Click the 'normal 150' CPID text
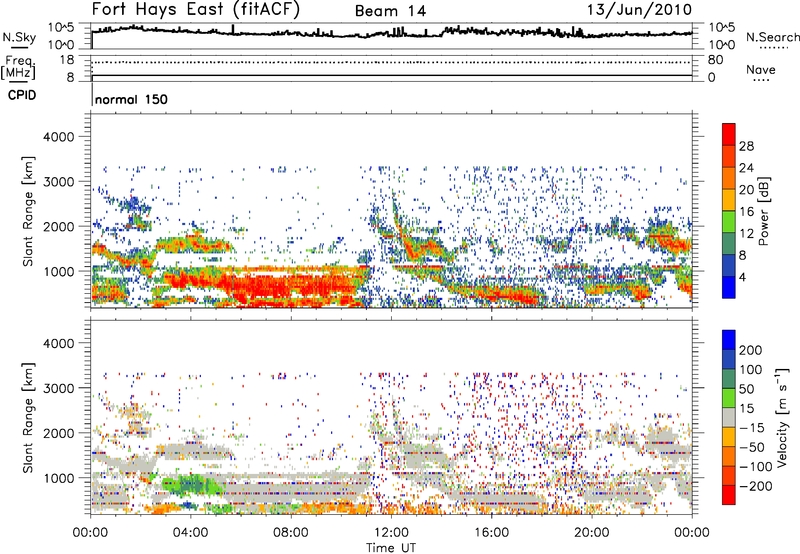 (x=131, y=99)
